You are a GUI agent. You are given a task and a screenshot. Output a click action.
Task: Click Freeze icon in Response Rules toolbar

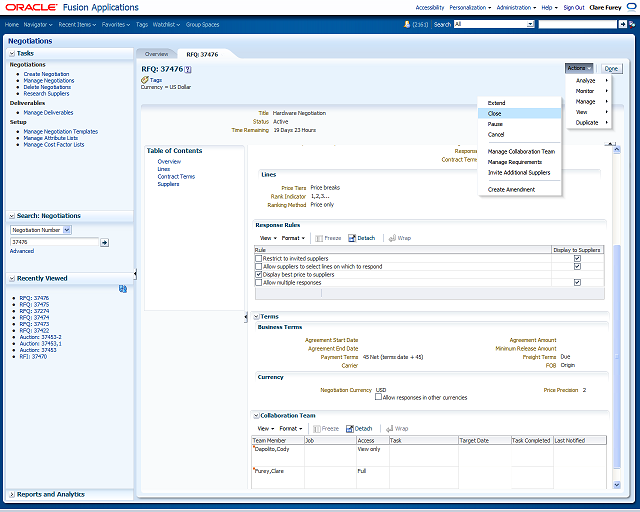point(319,238)
